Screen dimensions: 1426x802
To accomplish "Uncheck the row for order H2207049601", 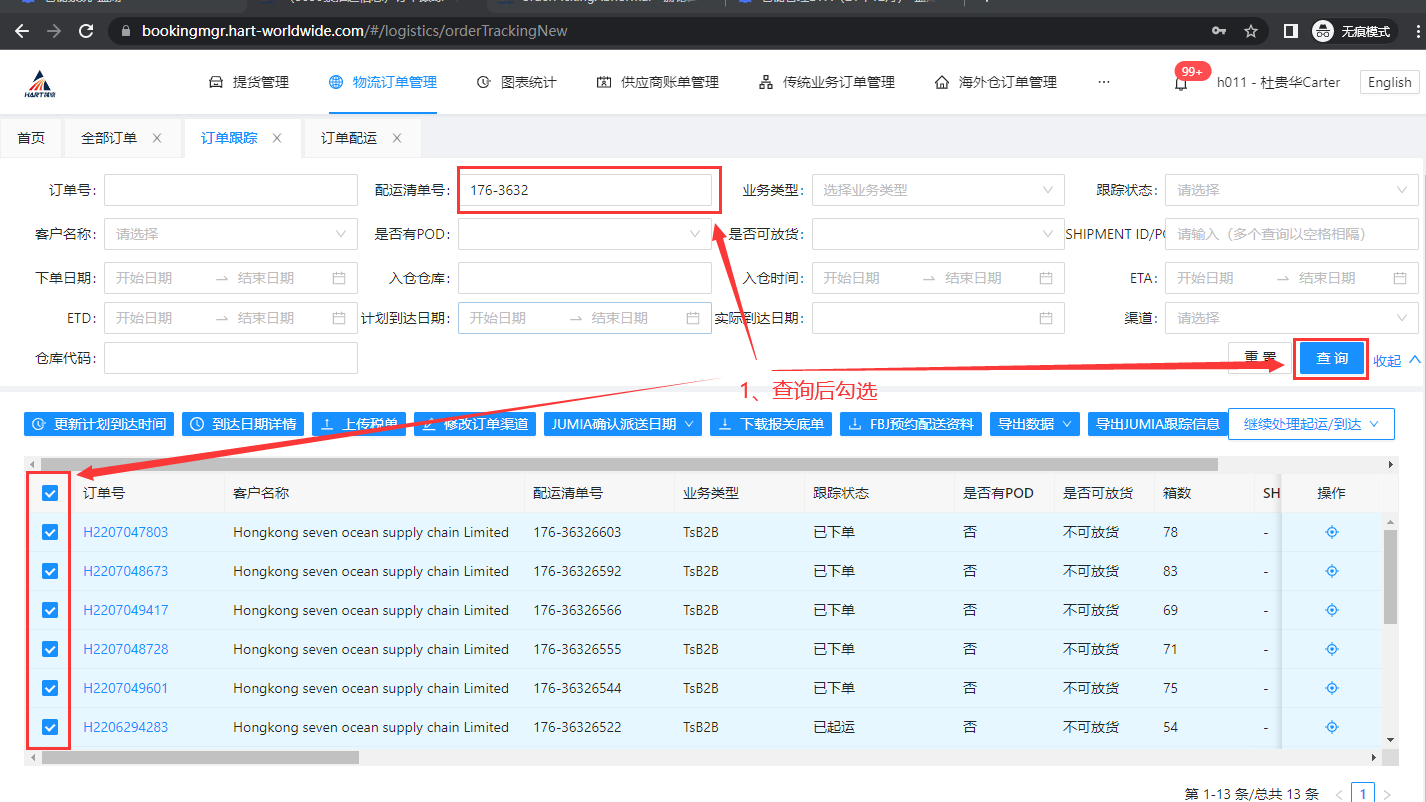I will coord(50,688).
